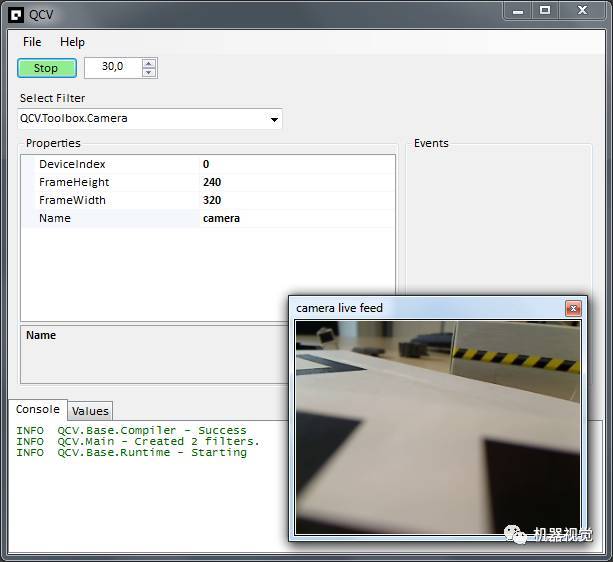
Task: Click the QCV application icon in title bar
Action: click(15, 12)
